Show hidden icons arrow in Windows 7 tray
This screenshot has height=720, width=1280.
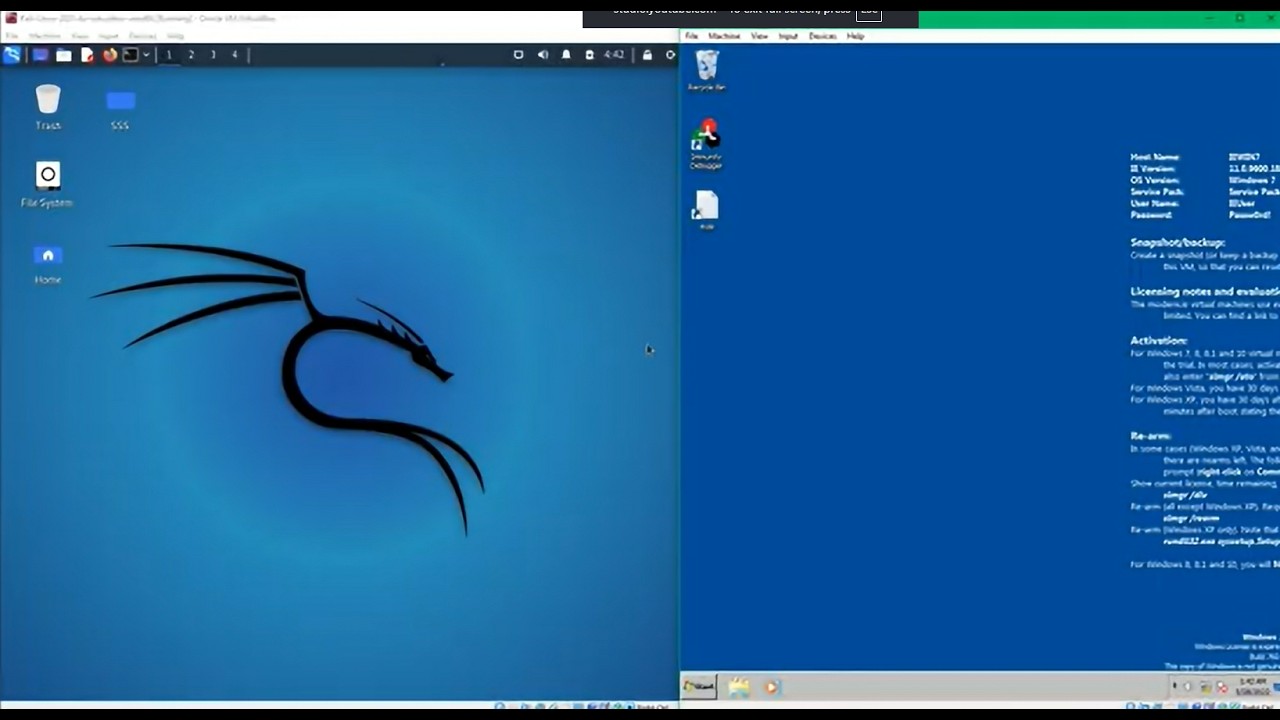coord(1174,687)
